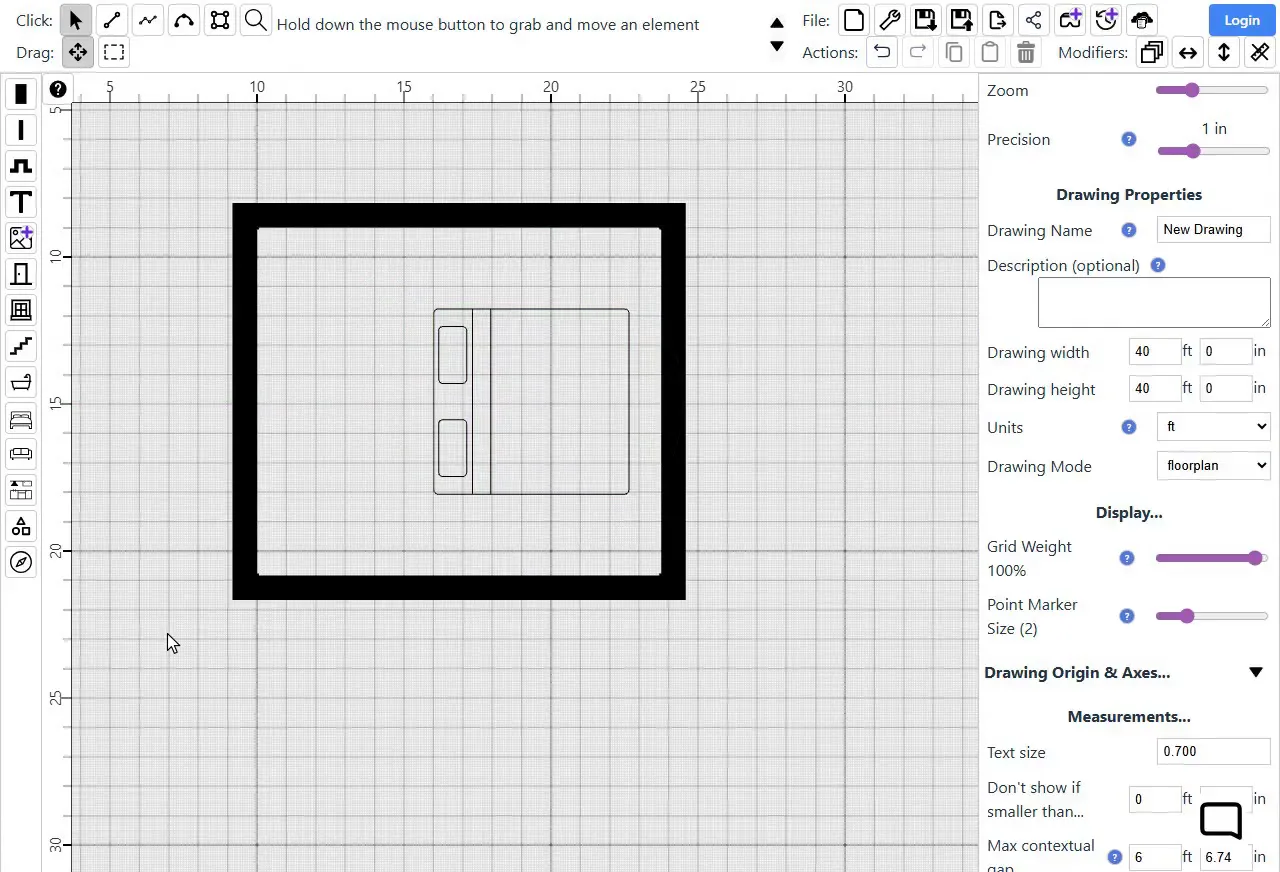Flip horizontally with the modifier arrow
Viewport: 1280px width, 872px height.
tap(1188, 52)
